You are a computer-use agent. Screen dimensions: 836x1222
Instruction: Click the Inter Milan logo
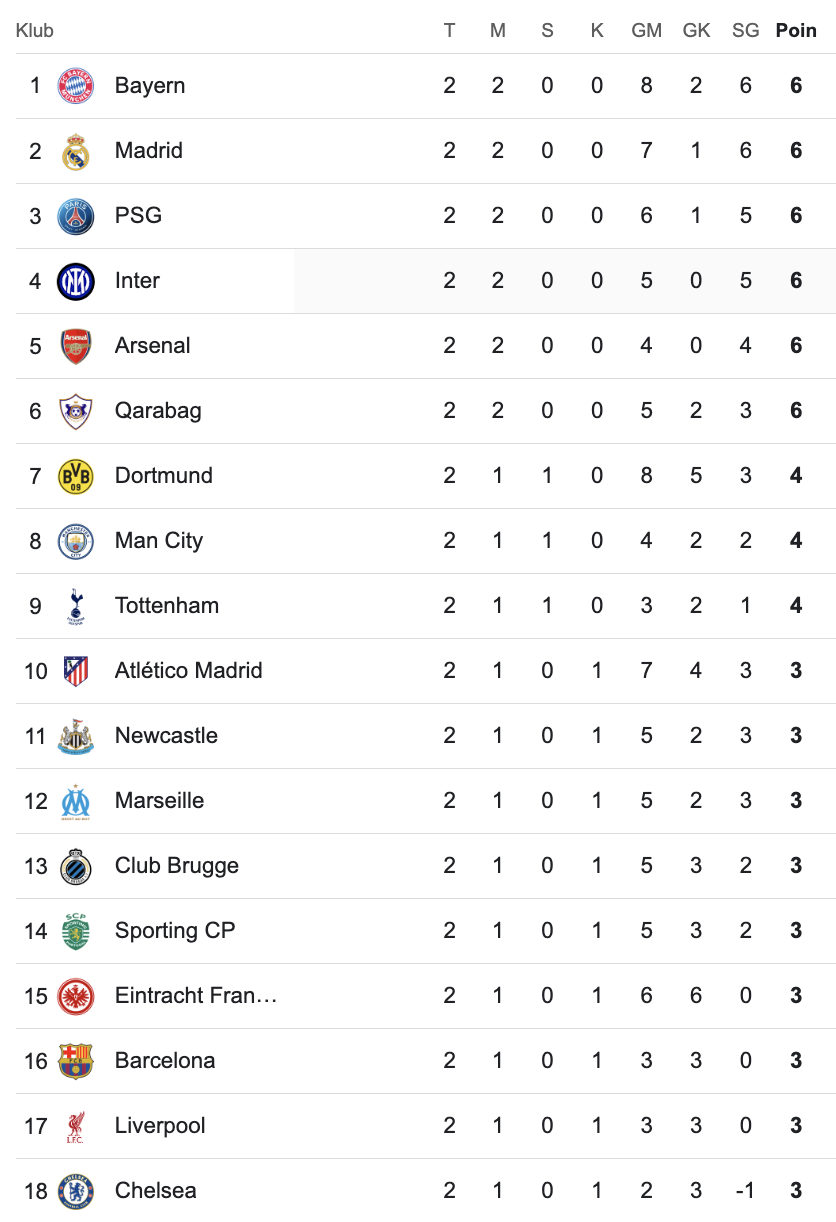click(x=75, y=281)
